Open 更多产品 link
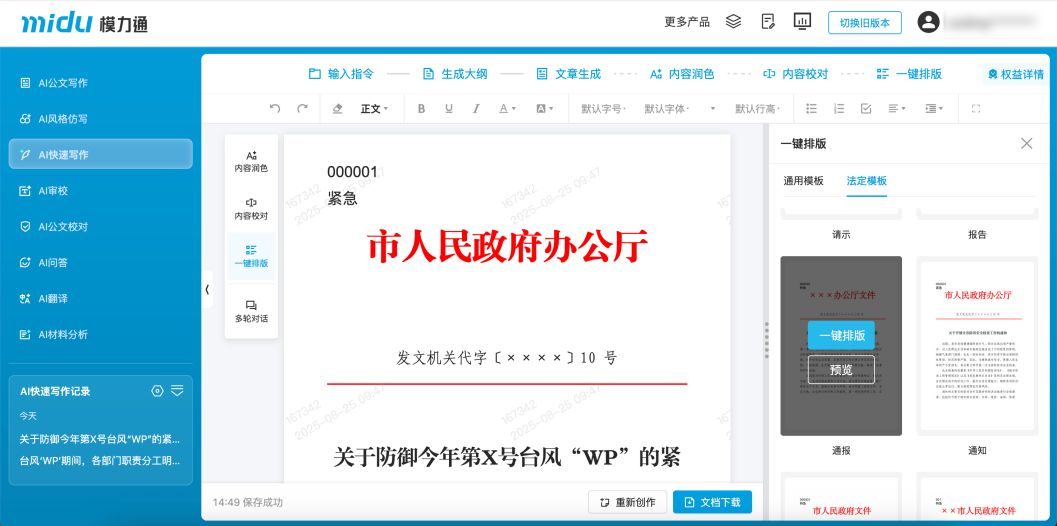 tap(687, 22)
